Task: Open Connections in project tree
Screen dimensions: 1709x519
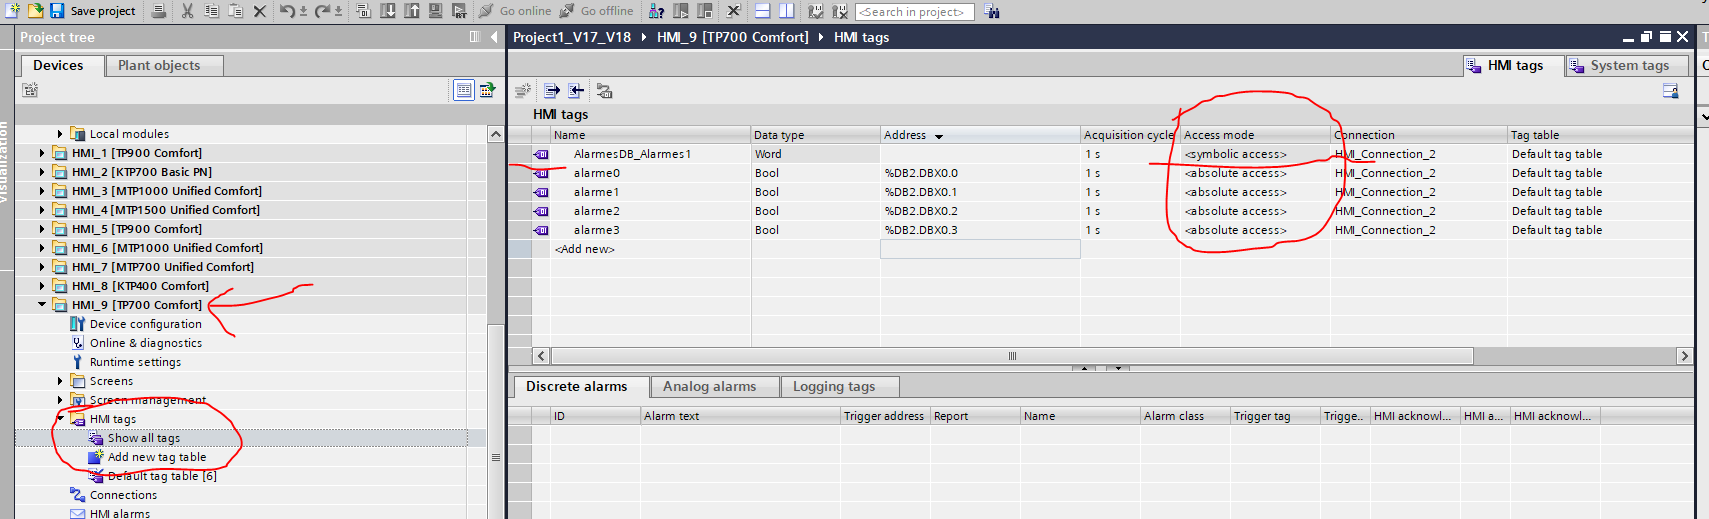Action: (x=123, y=495)
